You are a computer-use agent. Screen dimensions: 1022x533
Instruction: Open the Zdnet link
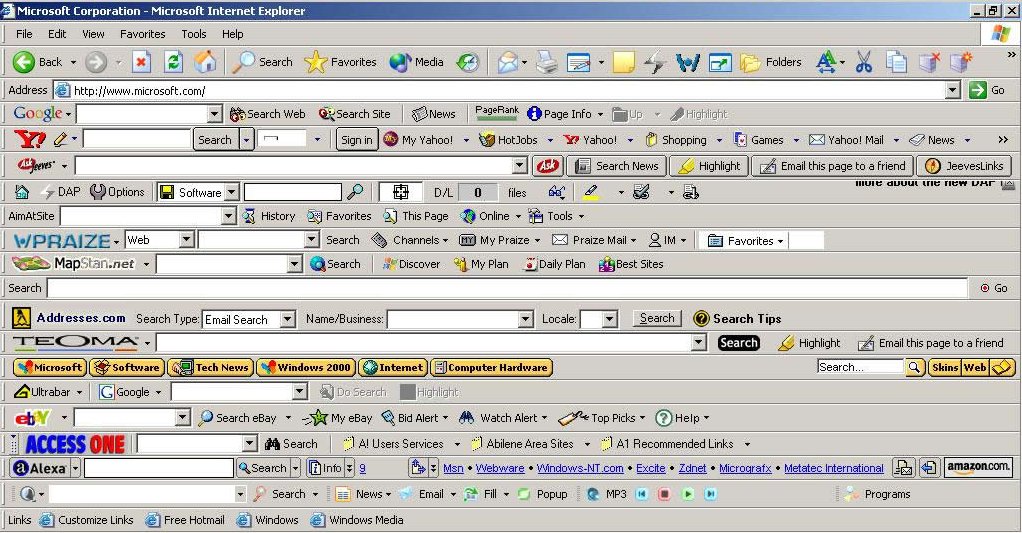692,468
